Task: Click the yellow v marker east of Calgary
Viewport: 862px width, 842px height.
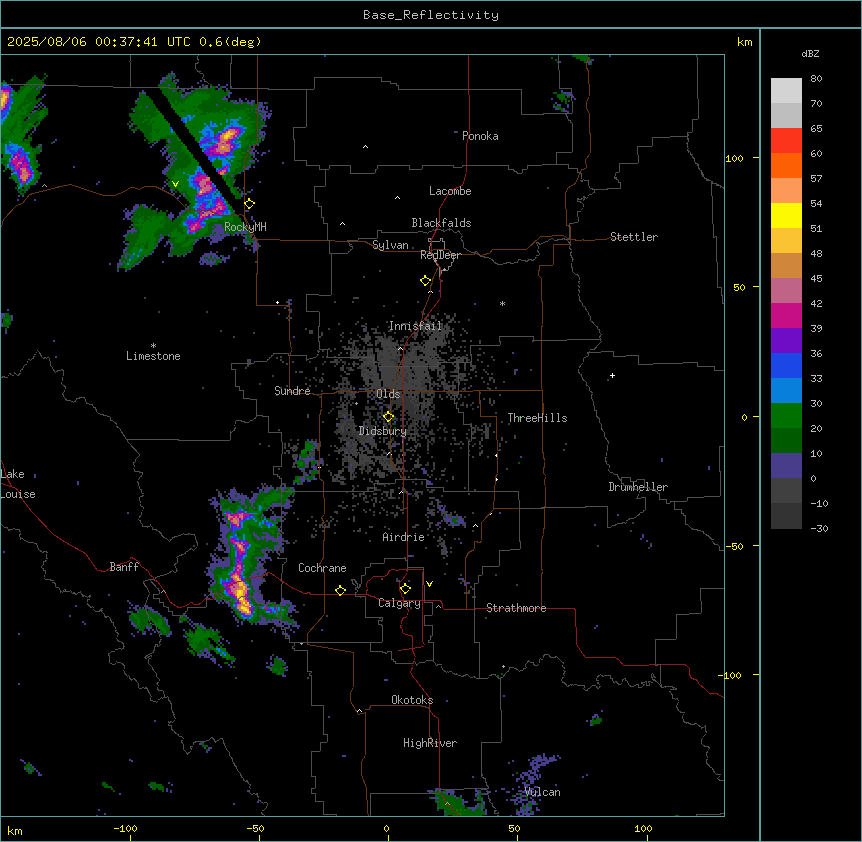Action: [x=429, y=584]
